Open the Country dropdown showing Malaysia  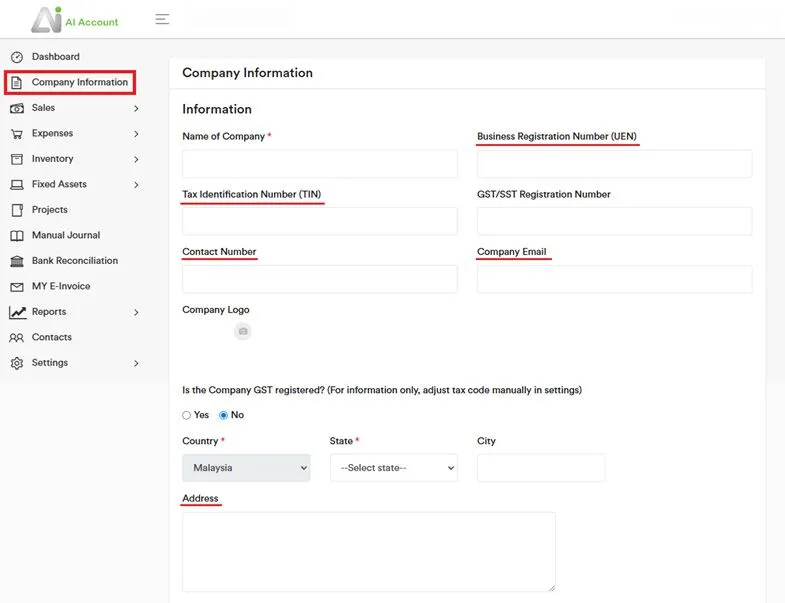click(x=246, y=467)
